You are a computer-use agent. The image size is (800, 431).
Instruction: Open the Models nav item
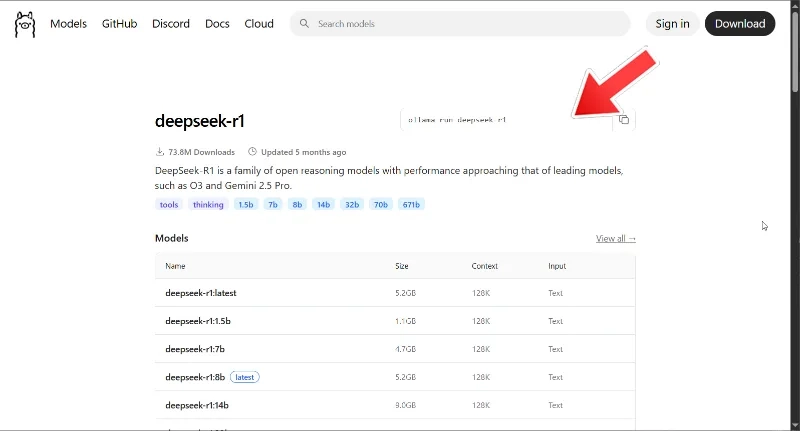68,23
